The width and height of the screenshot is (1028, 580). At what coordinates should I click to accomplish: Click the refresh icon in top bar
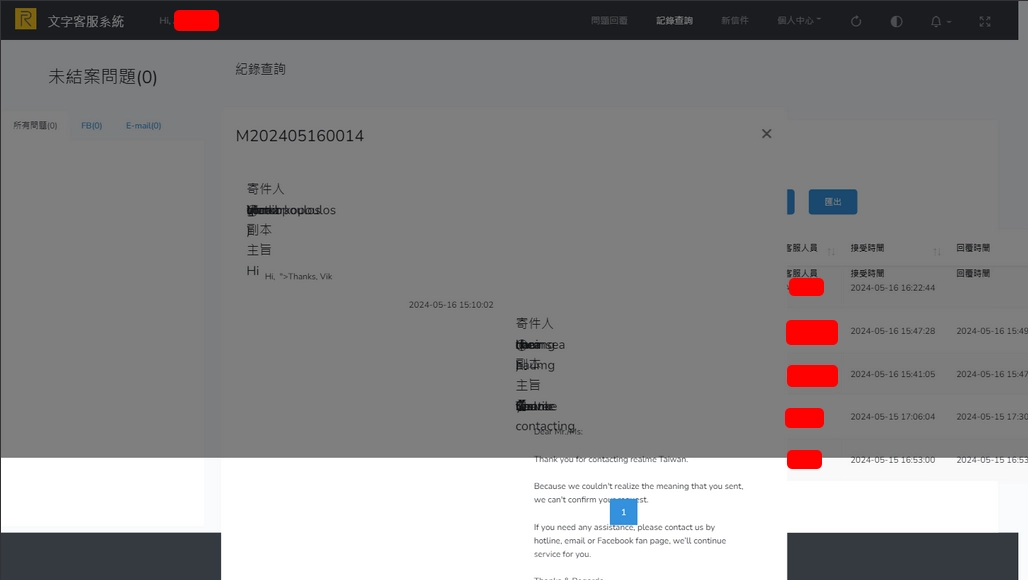pos(856,22)
